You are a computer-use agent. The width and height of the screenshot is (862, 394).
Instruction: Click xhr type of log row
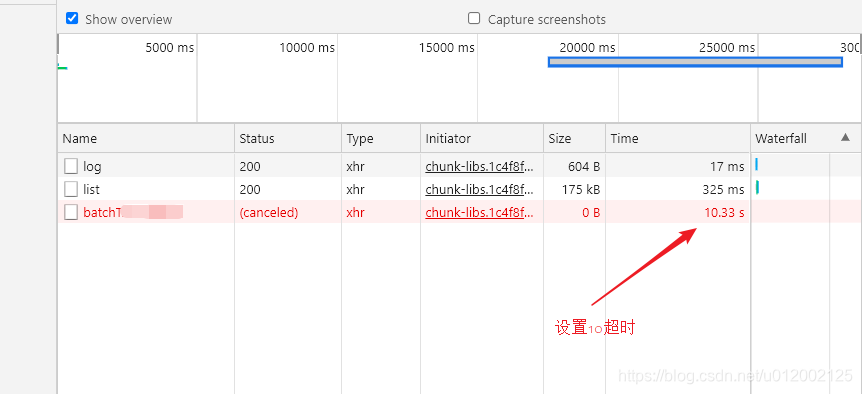click(x=355, y=166)
